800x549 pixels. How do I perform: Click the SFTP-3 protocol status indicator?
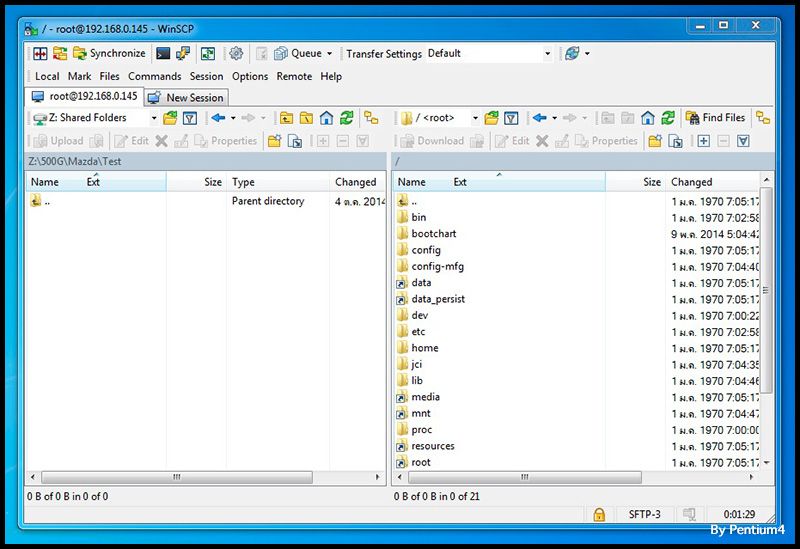[x=644, y=514]
